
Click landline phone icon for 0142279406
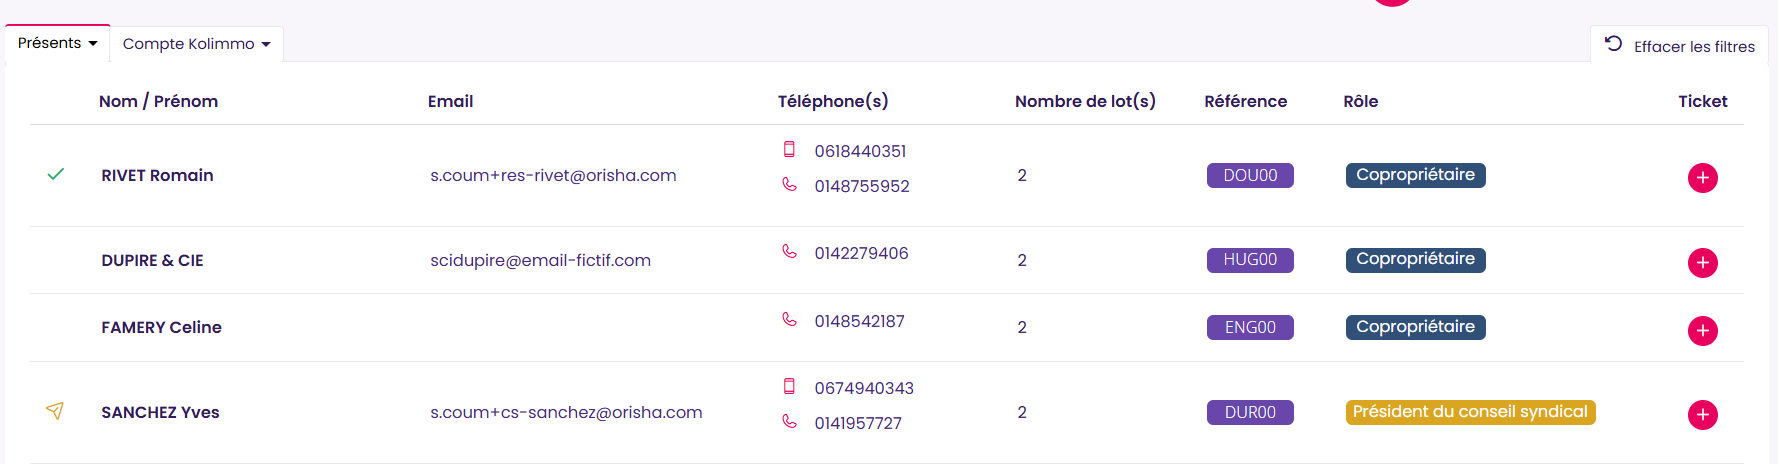click(789, 252)
